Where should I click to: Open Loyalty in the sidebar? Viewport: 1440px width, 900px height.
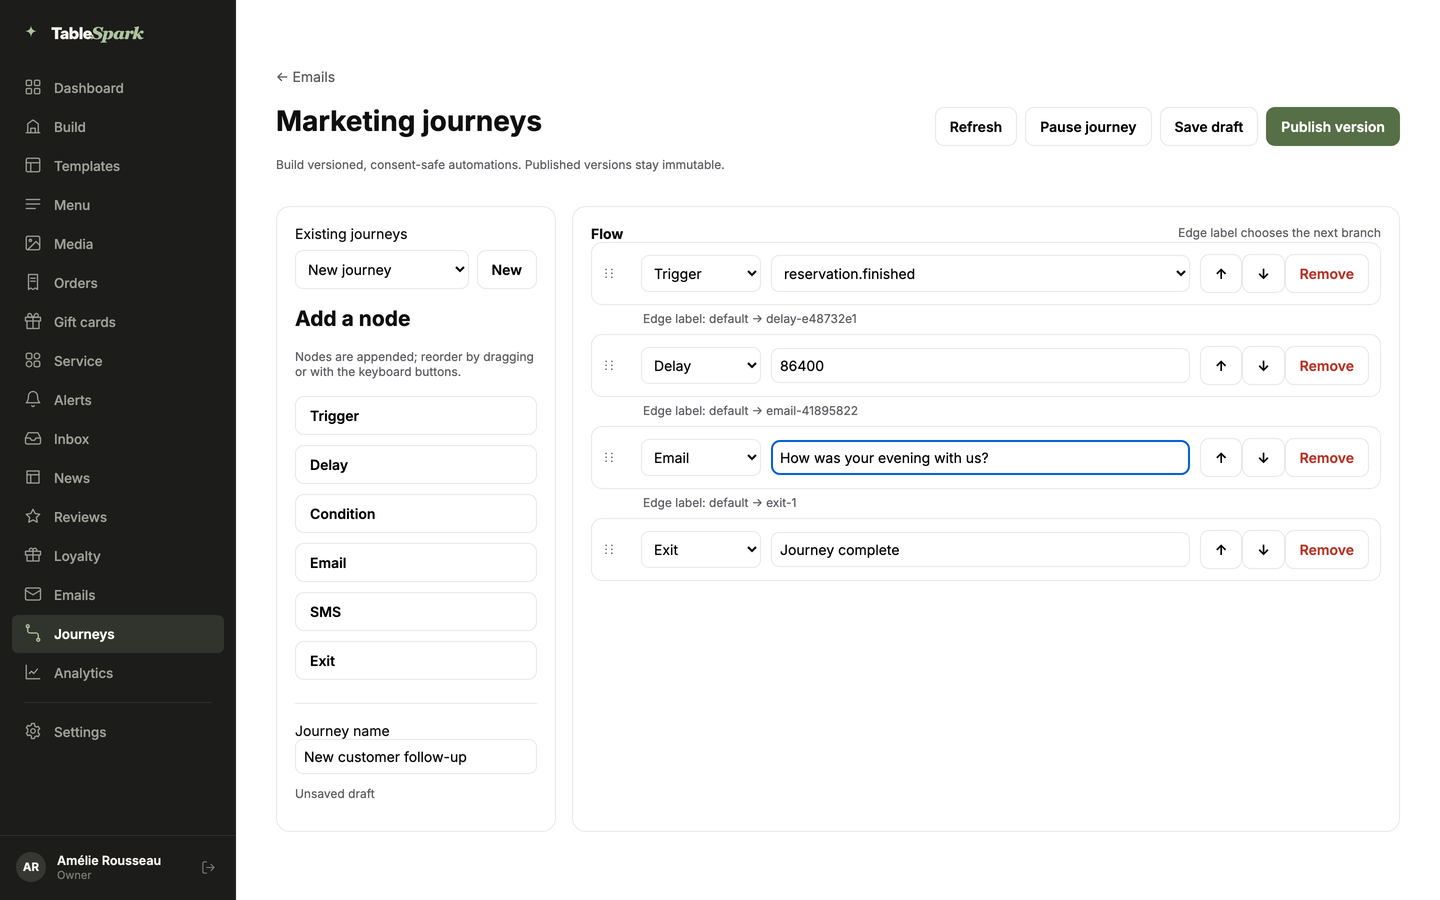pyautogui.click(x=118, y=556)
